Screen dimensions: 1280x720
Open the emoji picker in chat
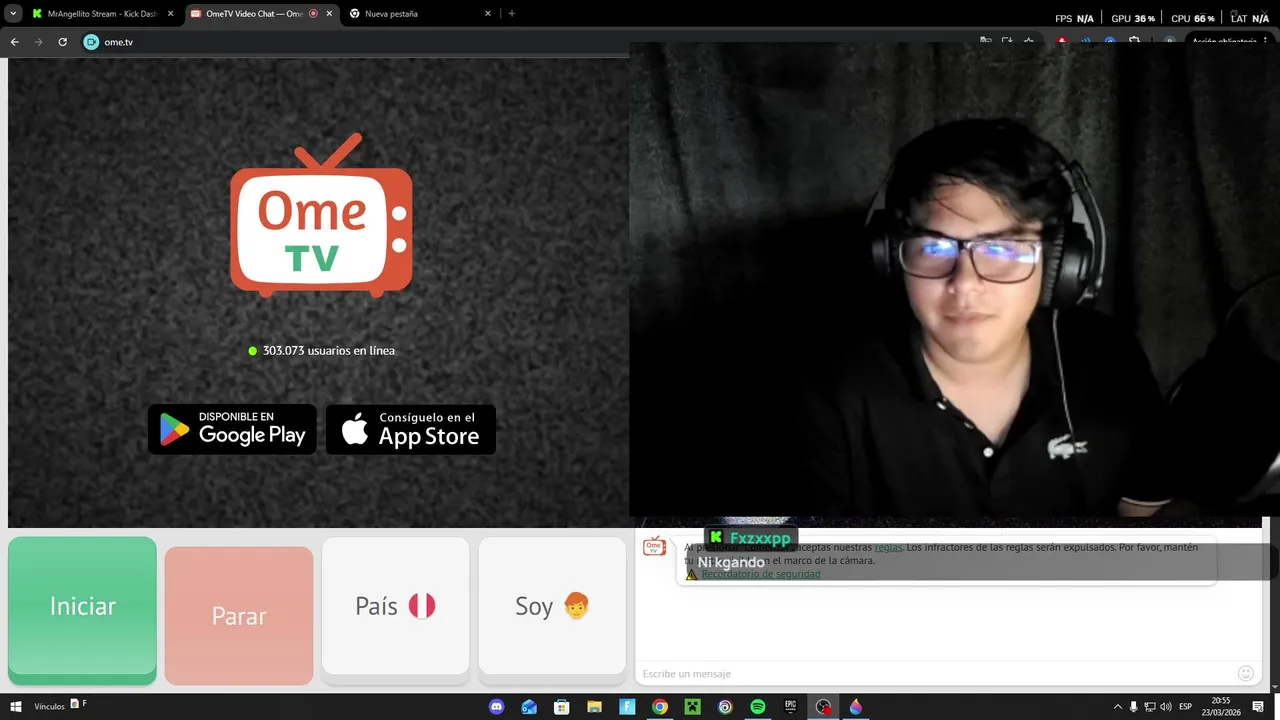coord(1246,673)
